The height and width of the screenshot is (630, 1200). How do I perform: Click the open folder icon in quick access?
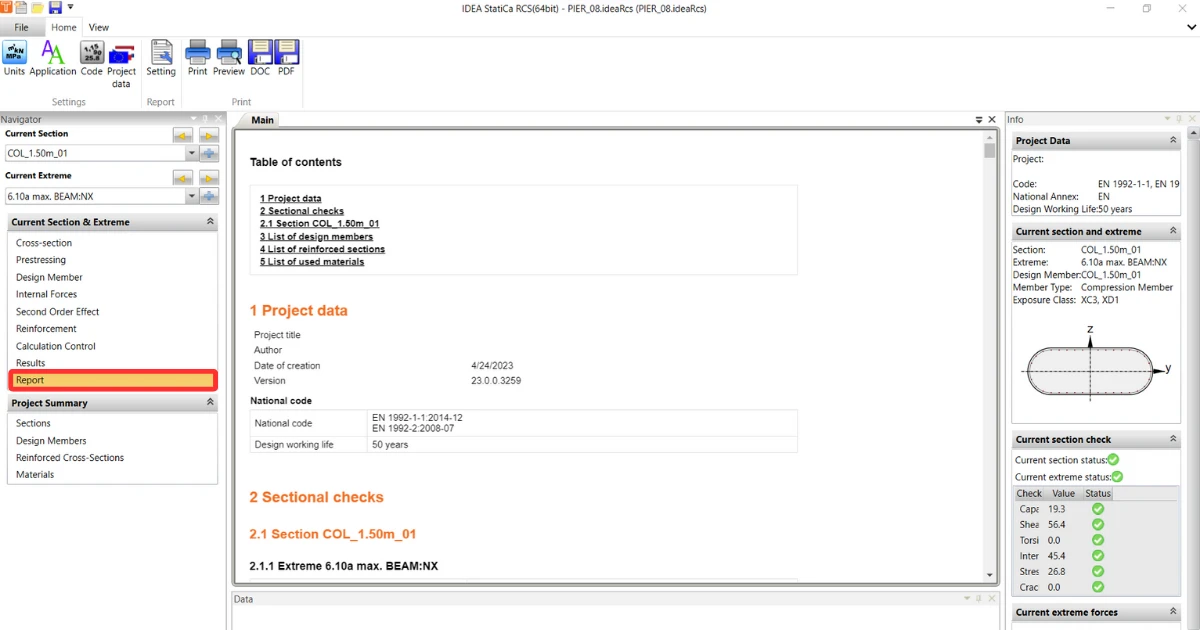pos(37,7)
